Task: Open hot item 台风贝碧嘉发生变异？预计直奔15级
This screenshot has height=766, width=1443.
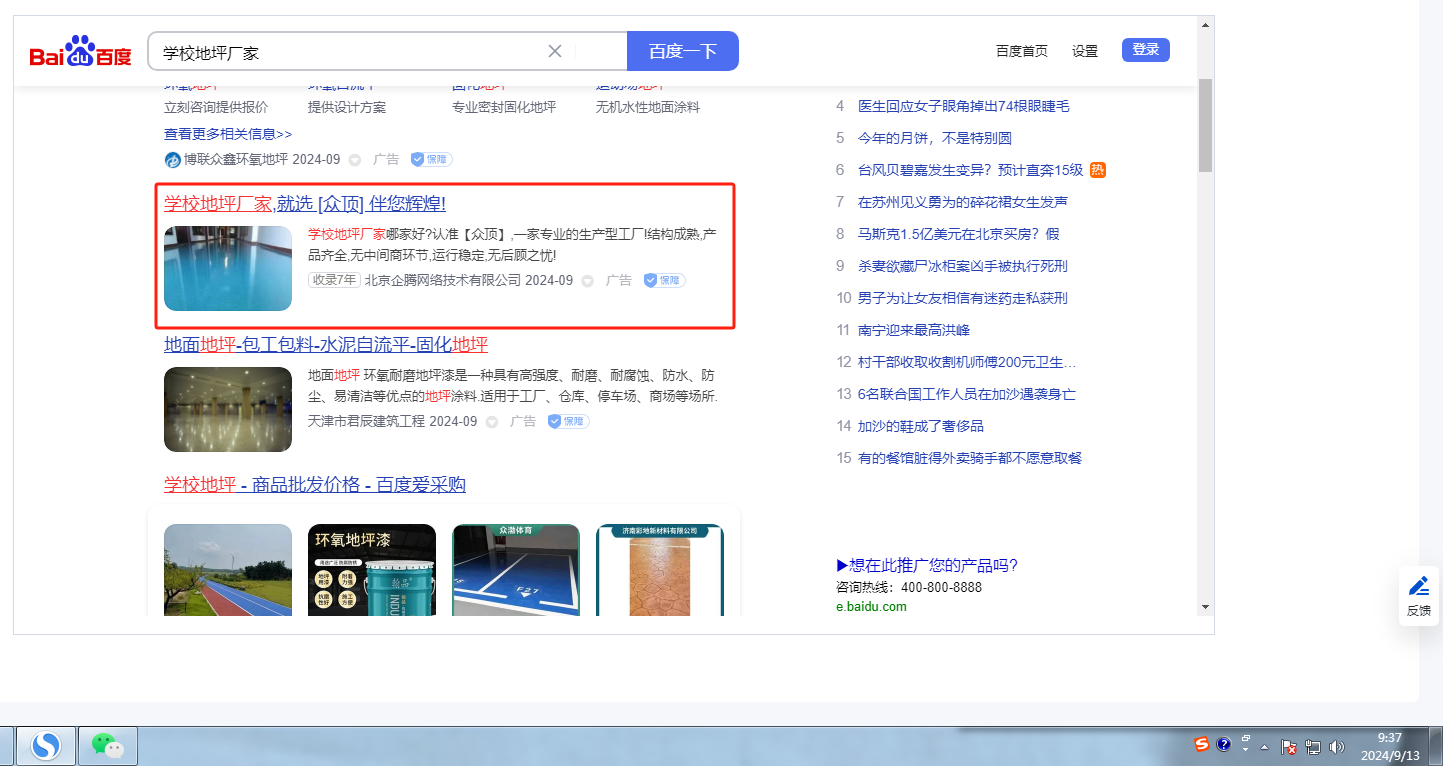Action: tap(971, 170)
